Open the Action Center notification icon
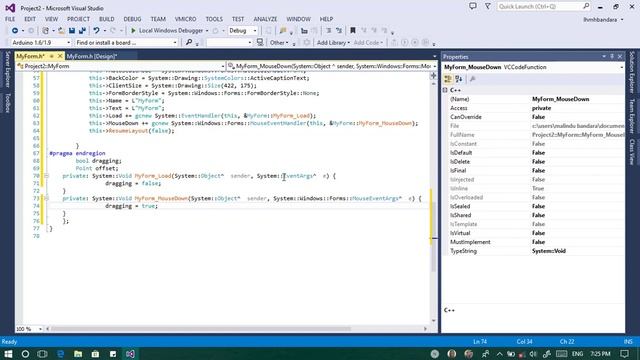Viewport: 640px width, 360px height. click(625, 353)
